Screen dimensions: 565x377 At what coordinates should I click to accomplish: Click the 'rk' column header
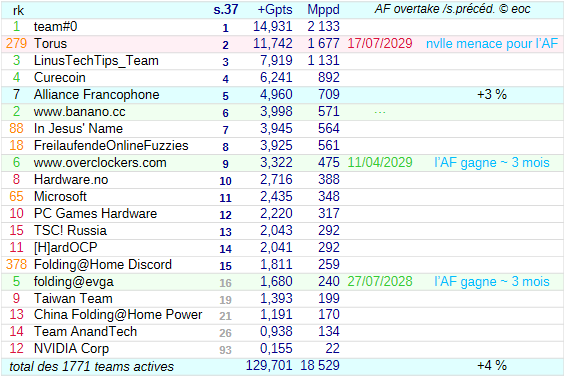(x=18, y=10)
